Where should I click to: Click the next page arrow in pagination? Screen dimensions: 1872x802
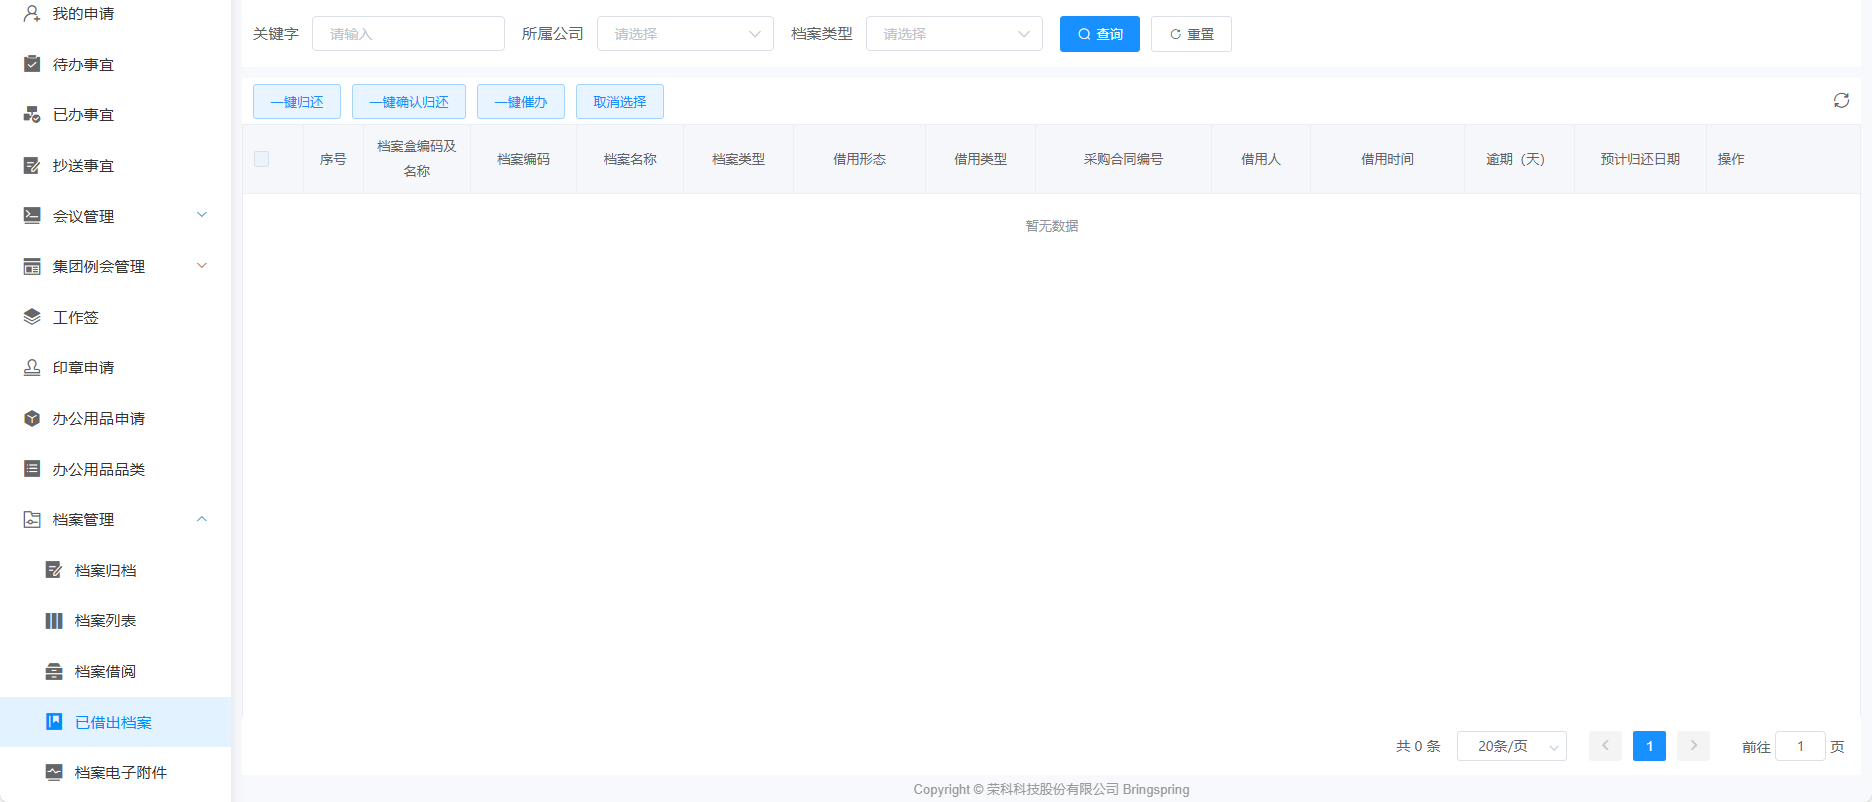pyautogui.click(x=1693, y=746)
